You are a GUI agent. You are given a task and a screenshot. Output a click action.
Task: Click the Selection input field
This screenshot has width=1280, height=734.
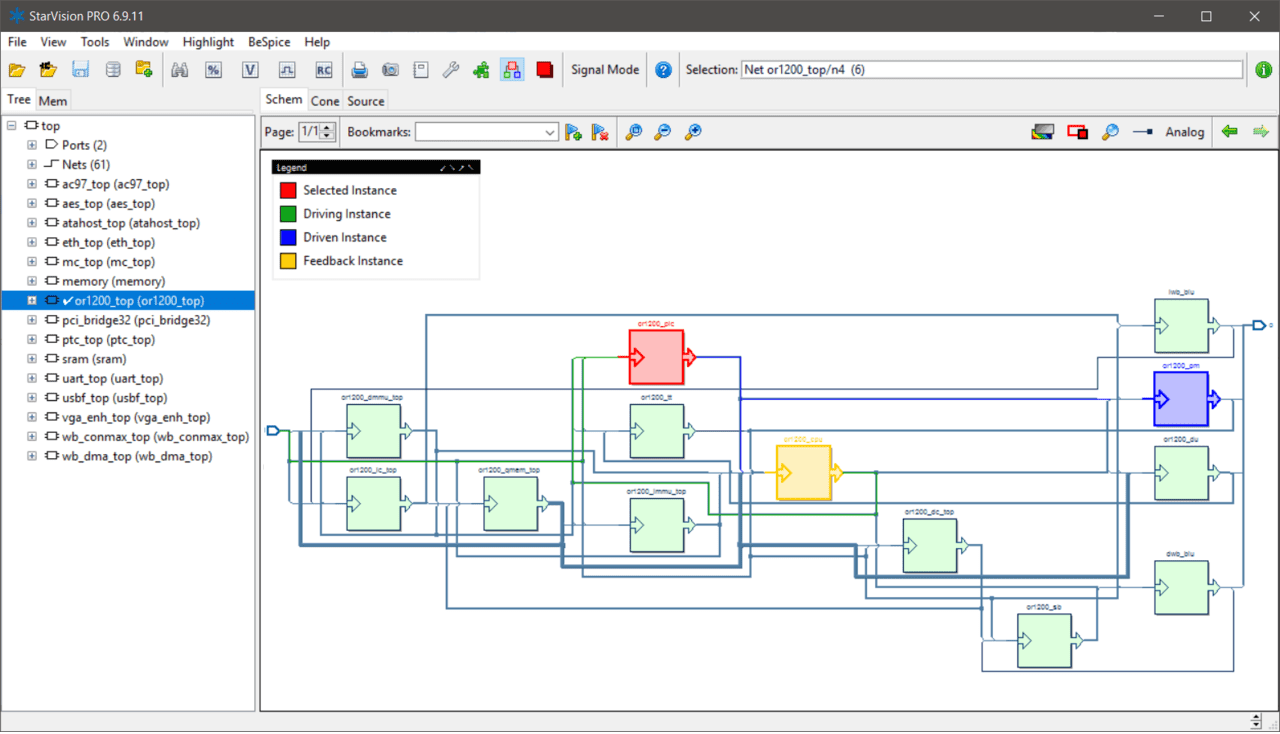point(990,70)
